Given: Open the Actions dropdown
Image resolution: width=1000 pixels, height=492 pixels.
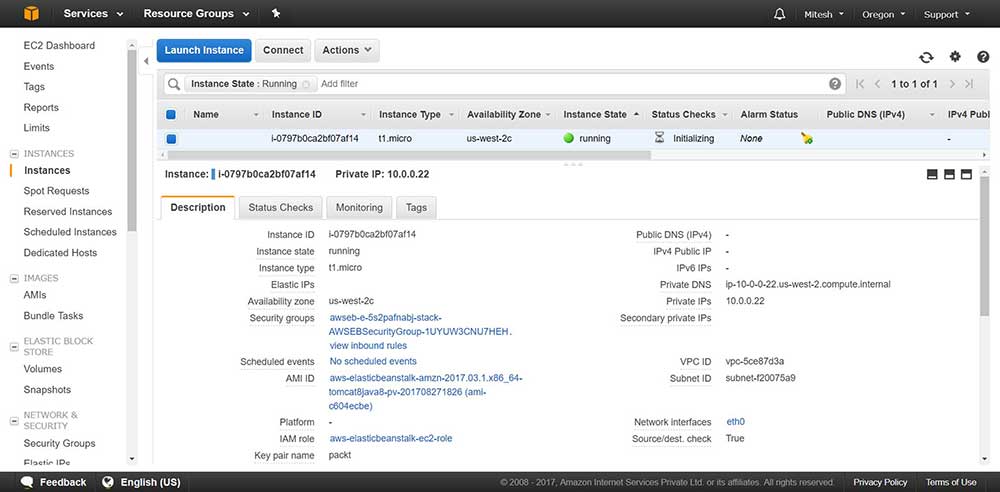Looking at the screenshot, I should pyautogui.click(x=346, y=50).
